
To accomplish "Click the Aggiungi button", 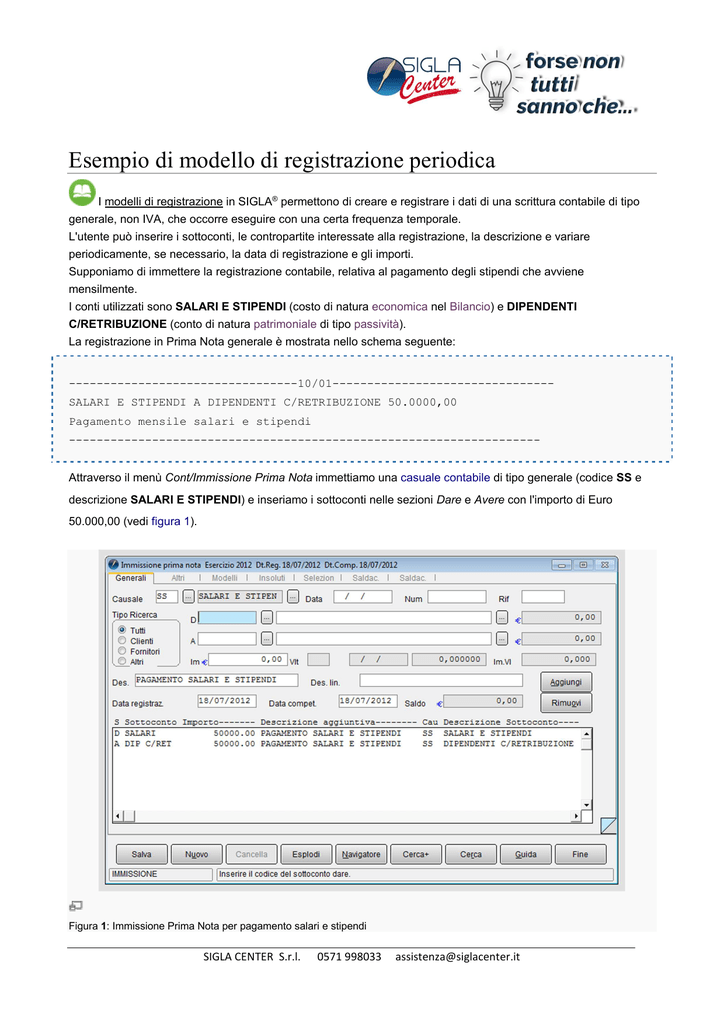I will click(566, 682).
